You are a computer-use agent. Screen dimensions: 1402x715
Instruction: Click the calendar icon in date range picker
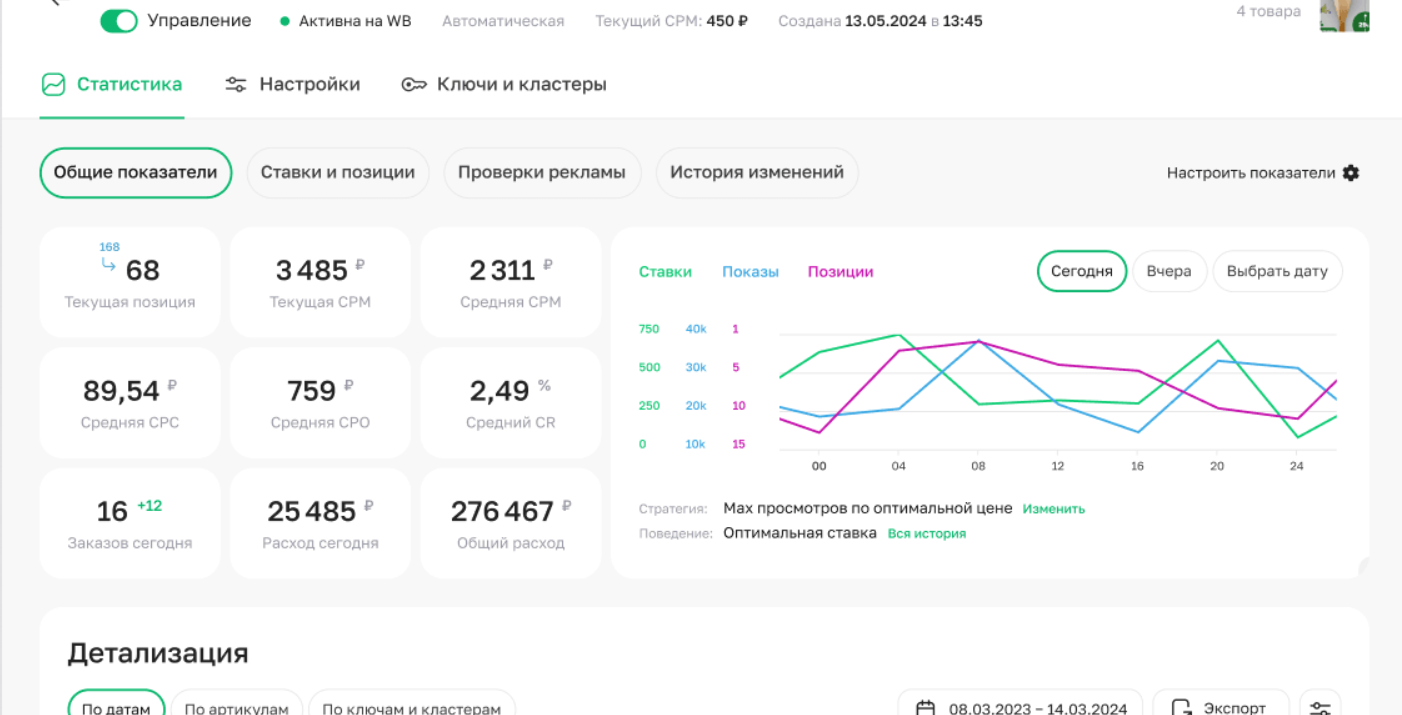point(925,706)
